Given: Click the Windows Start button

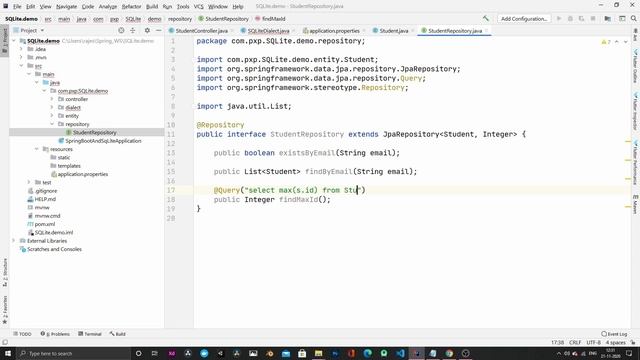Looking at the screenshot, I should click(x=8, y=353).
